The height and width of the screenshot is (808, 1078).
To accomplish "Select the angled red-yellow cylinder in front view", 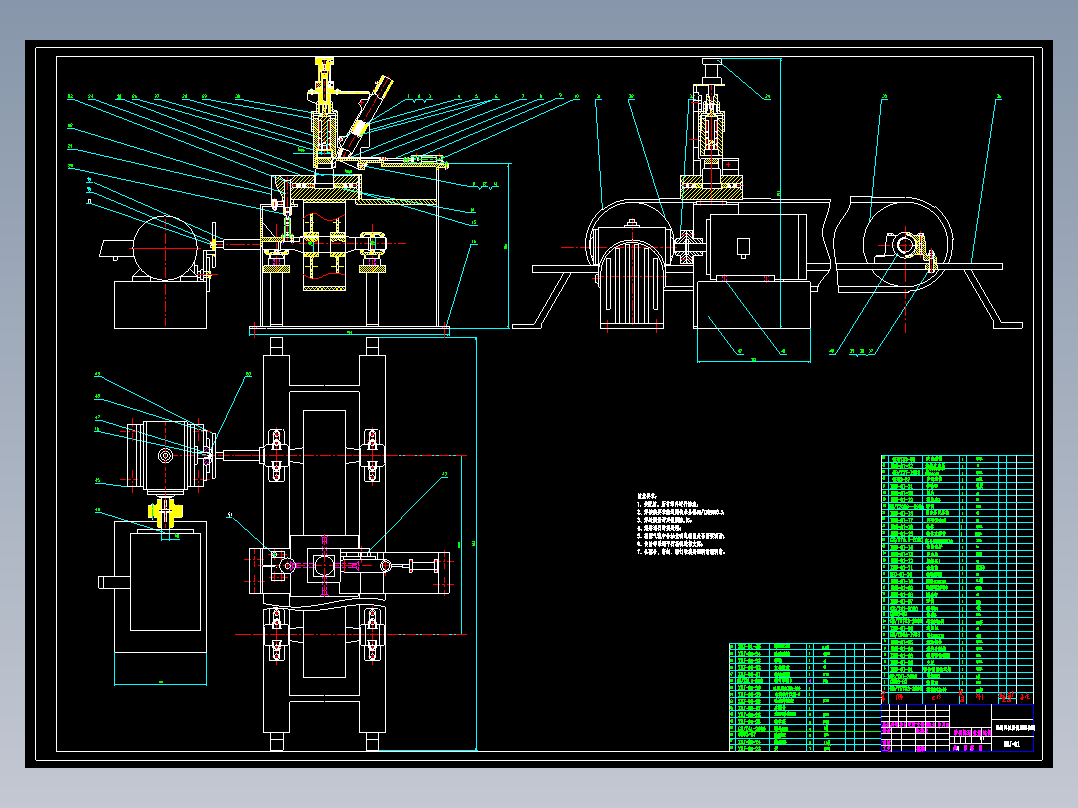I will coord(364,117).
